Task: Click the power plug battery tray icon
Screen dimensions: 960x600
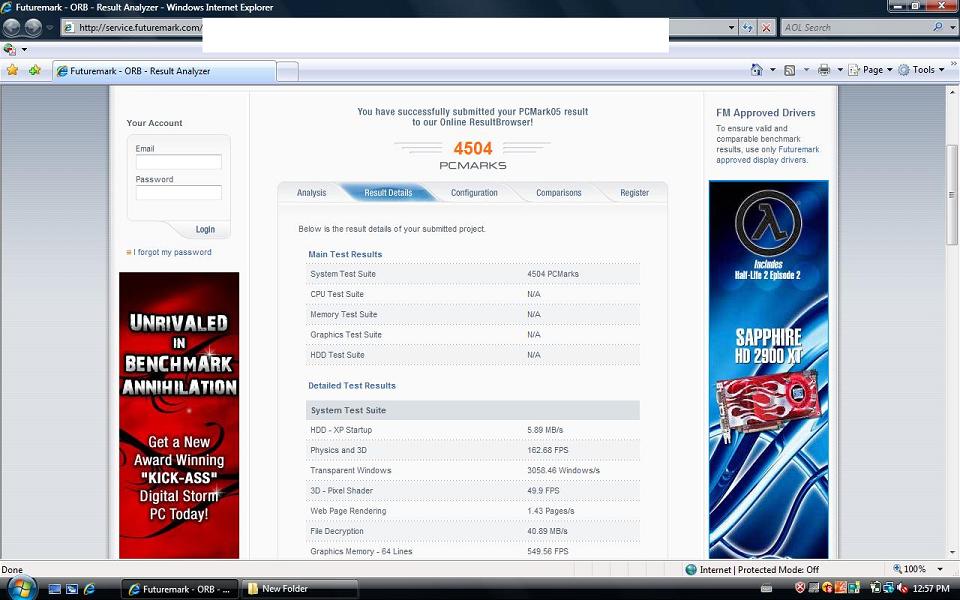Action: [876, 588]
